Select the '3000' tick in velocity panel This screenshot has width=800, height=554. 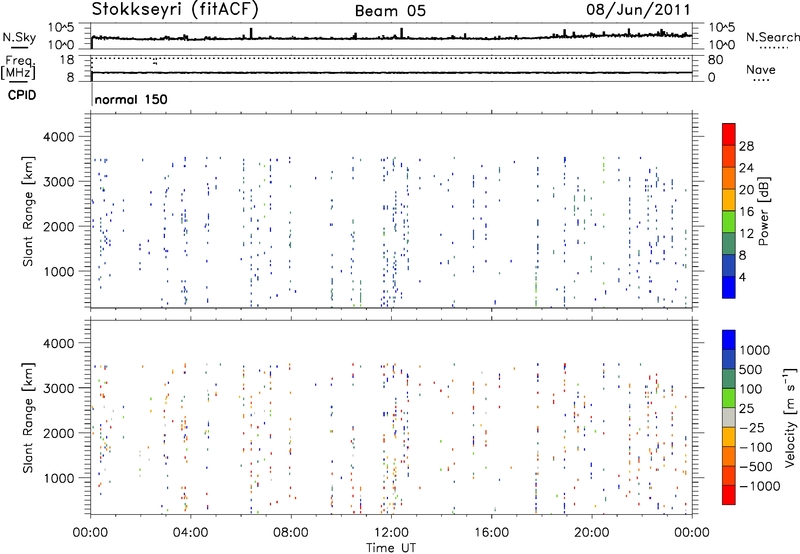(59, 388)
